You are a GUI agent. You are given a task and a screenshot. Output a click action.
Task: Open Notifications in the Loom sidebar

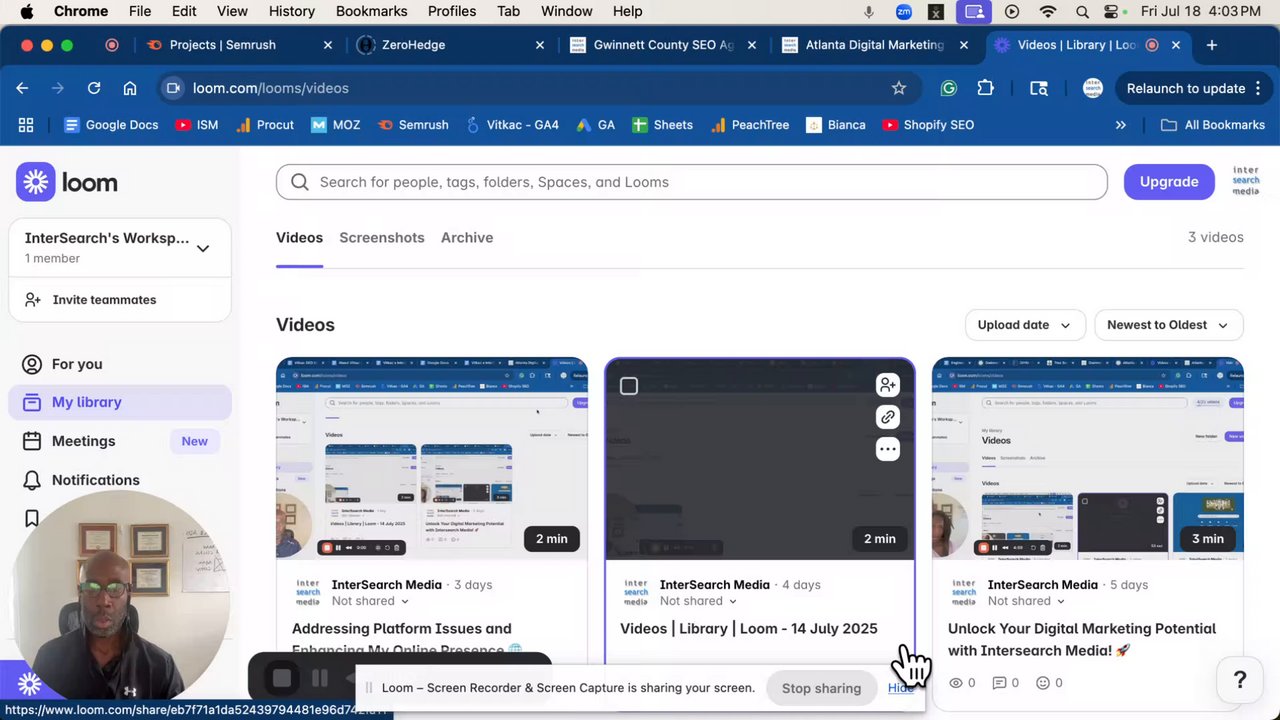tap(120, 480)
